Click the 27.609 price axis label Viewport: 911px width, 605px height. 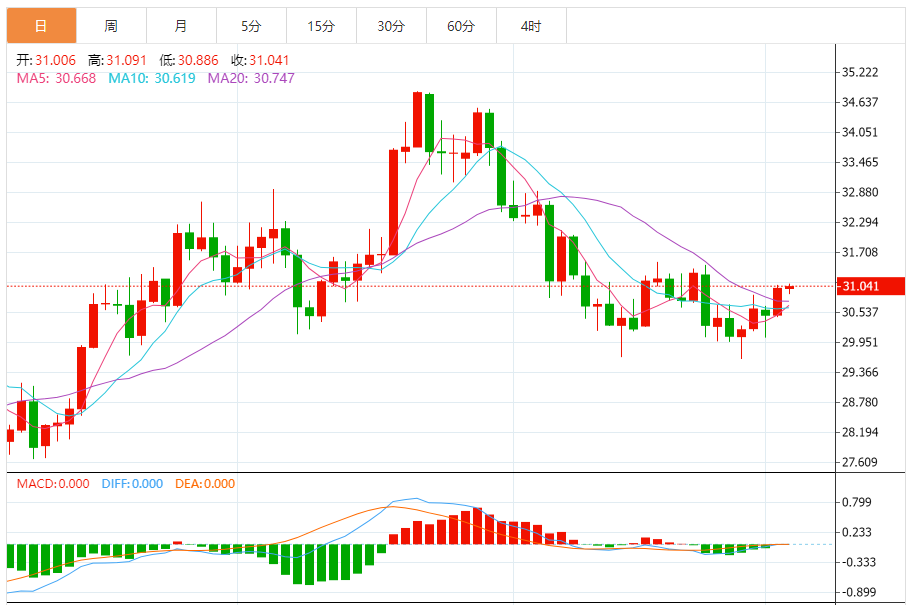tap(860, 462)
